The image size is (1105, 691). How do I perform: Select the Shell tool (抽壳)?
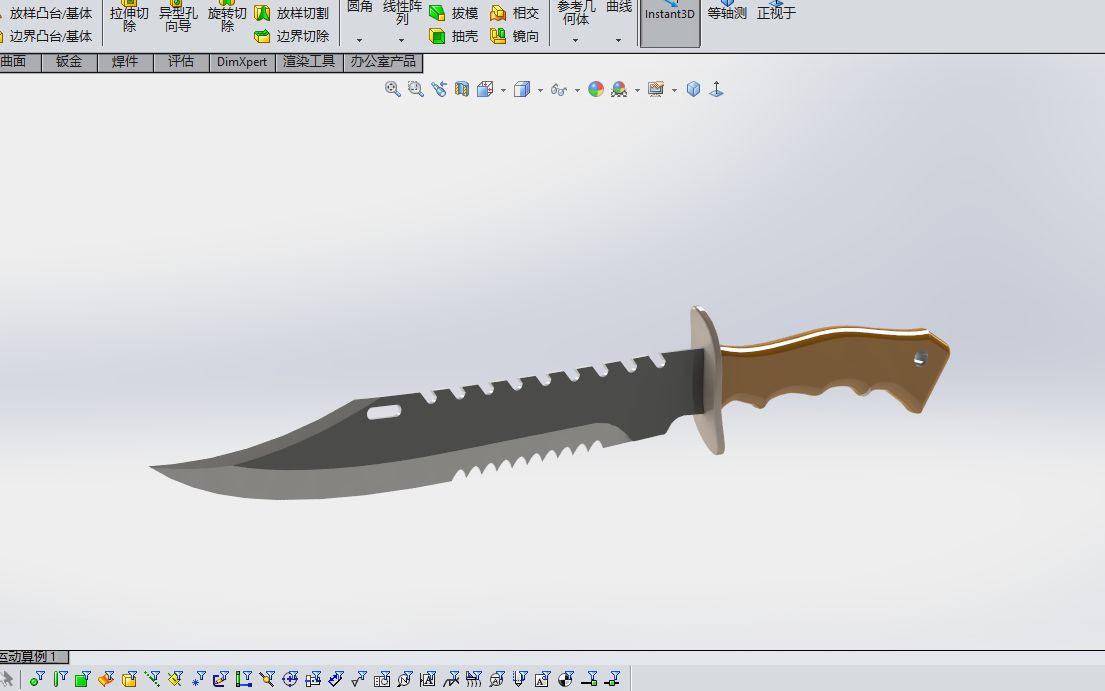454,36
